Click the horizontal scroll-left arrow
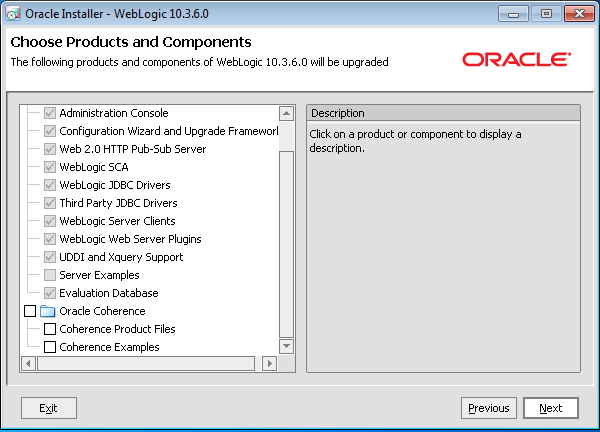600x432 pixels. coord(28,364)
